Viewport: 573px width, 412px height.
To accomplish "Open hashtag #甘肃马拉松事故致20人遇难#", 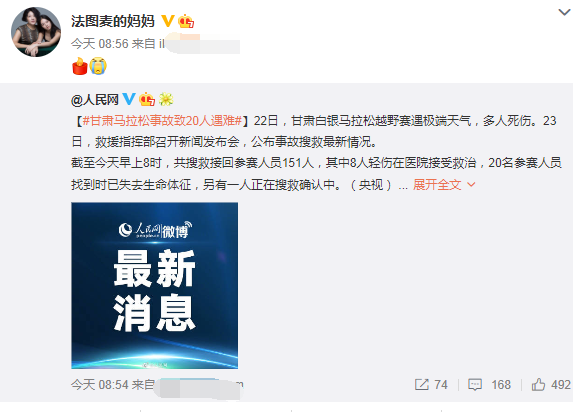I will tap(162, 121).
